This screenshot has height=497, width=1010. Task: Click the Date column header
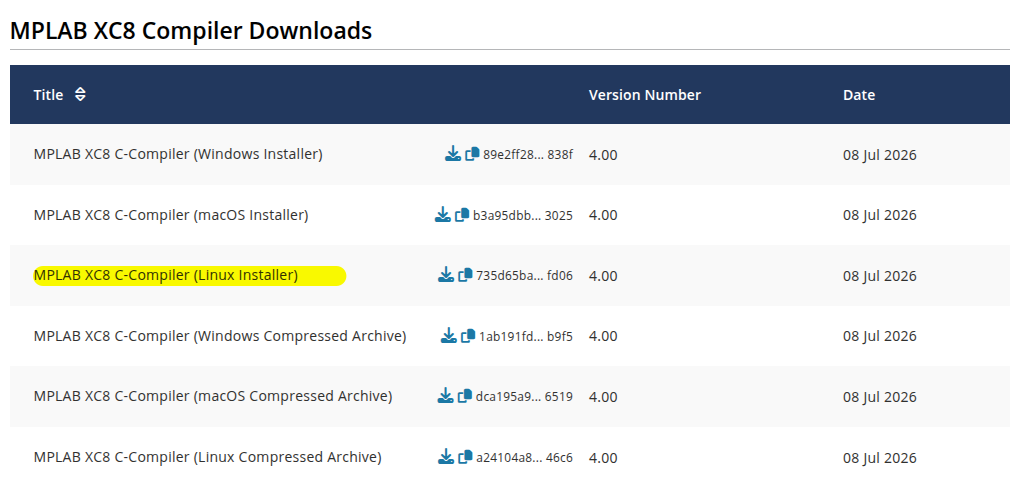(859, 95)
